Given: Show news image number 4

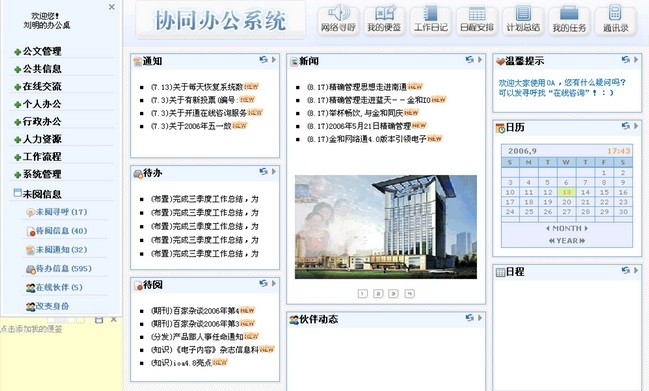Looking at the screenshot, I should click(409, 293).
